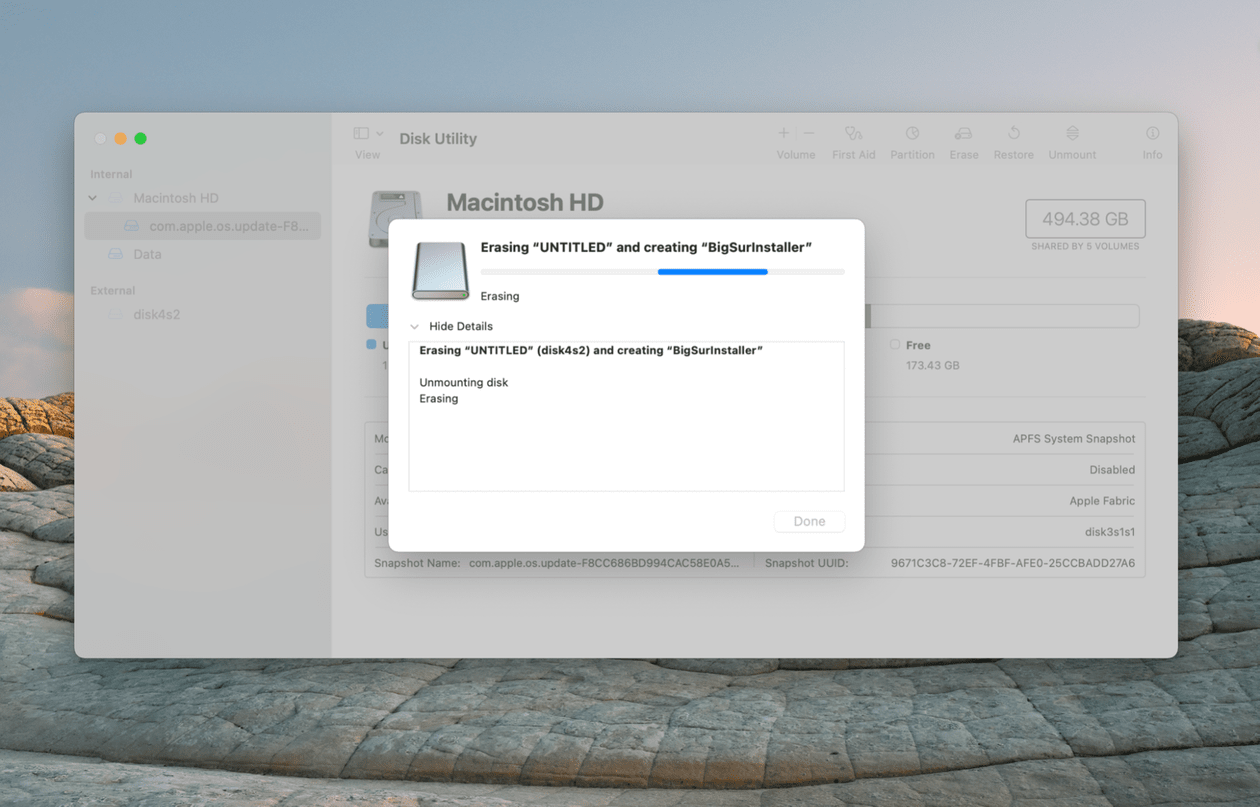Add a volume with the plus icon

click(x=784, y=133)
